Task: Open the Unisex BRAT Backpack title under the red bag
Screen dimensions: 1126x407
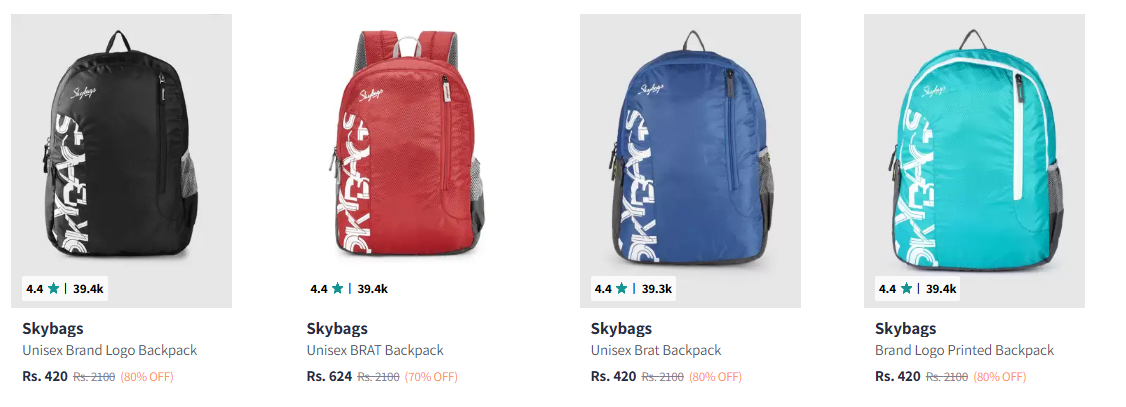Action: click(374, 351)
